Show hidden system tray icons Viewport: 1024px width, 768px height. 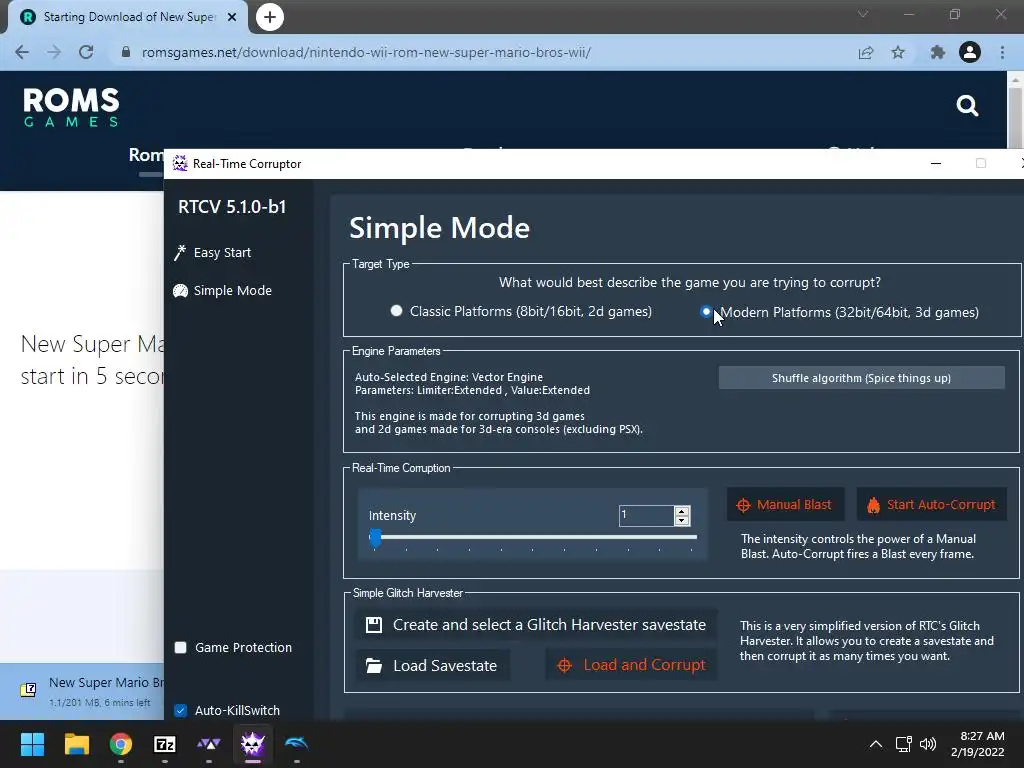coord(876,744)
